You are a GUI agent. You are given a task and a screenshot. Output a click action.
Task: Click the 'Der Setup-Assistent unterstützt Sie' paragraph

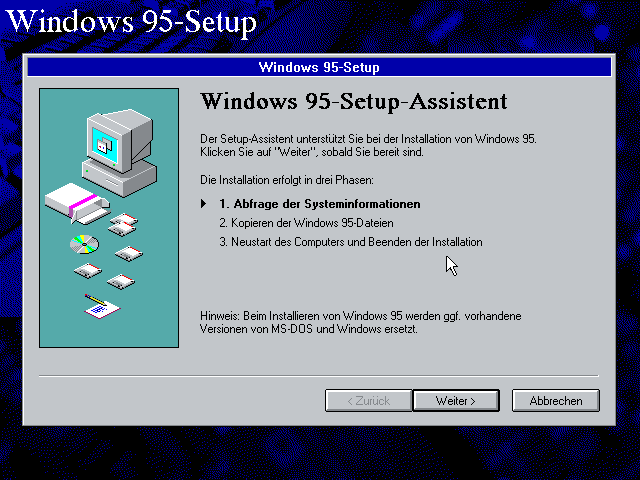pyautogui.click(x=368, y=145)
